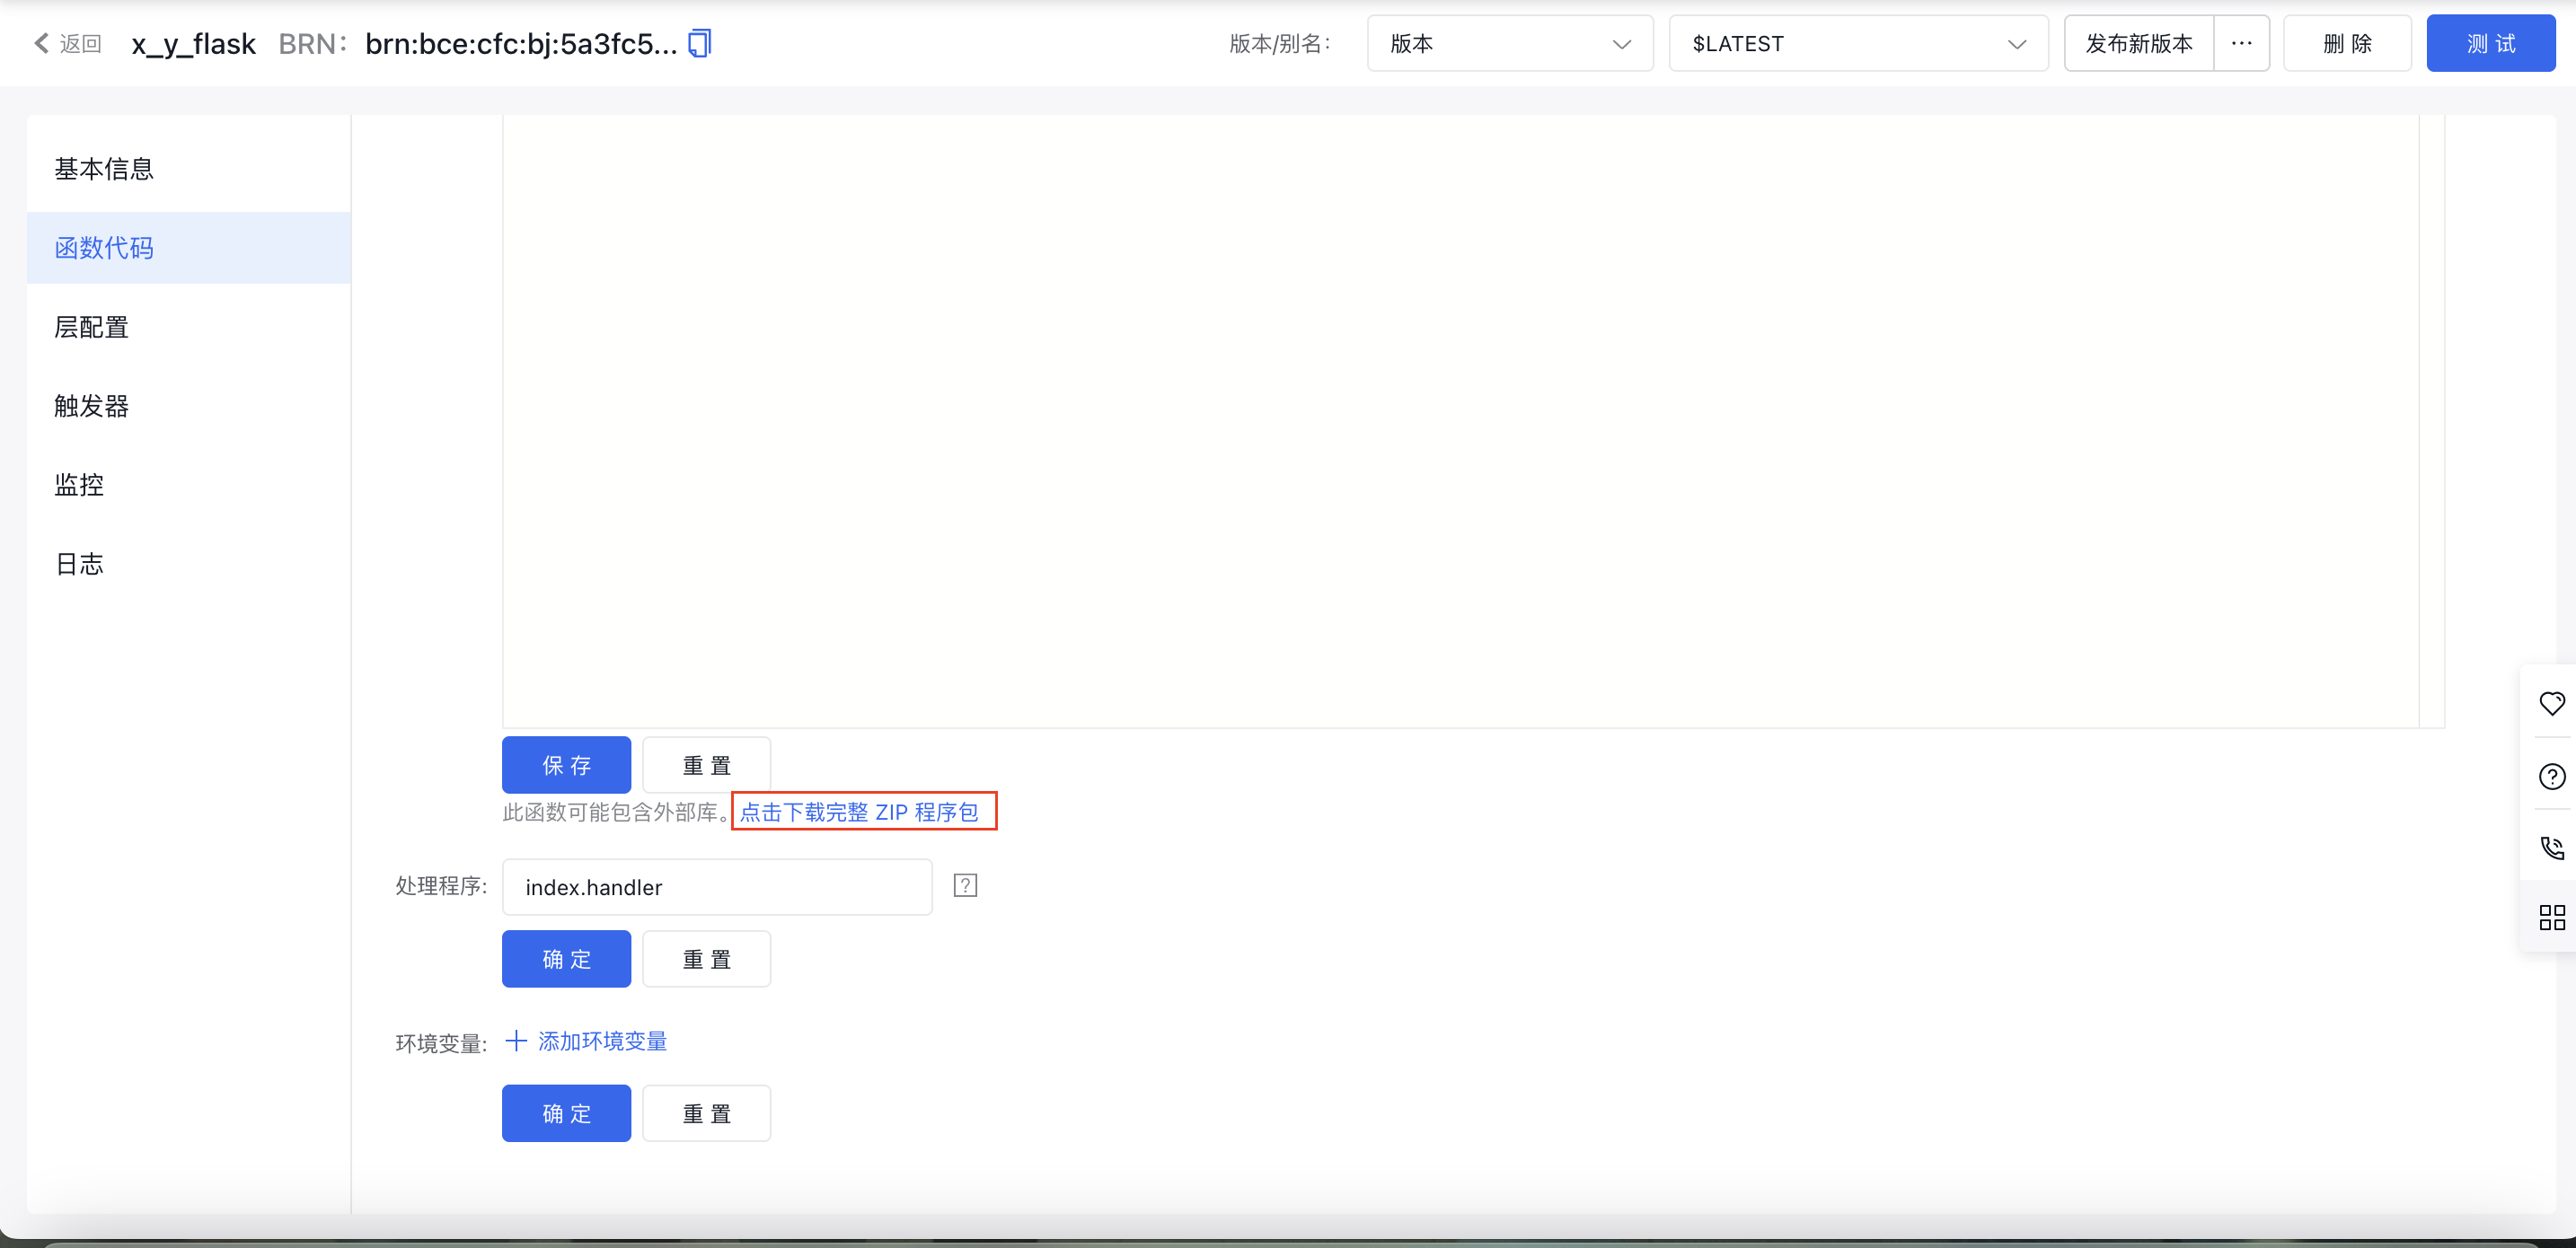Click the back chevron icon
The height and width of the screenshot is (1248, 2576).
click(41, 43)
